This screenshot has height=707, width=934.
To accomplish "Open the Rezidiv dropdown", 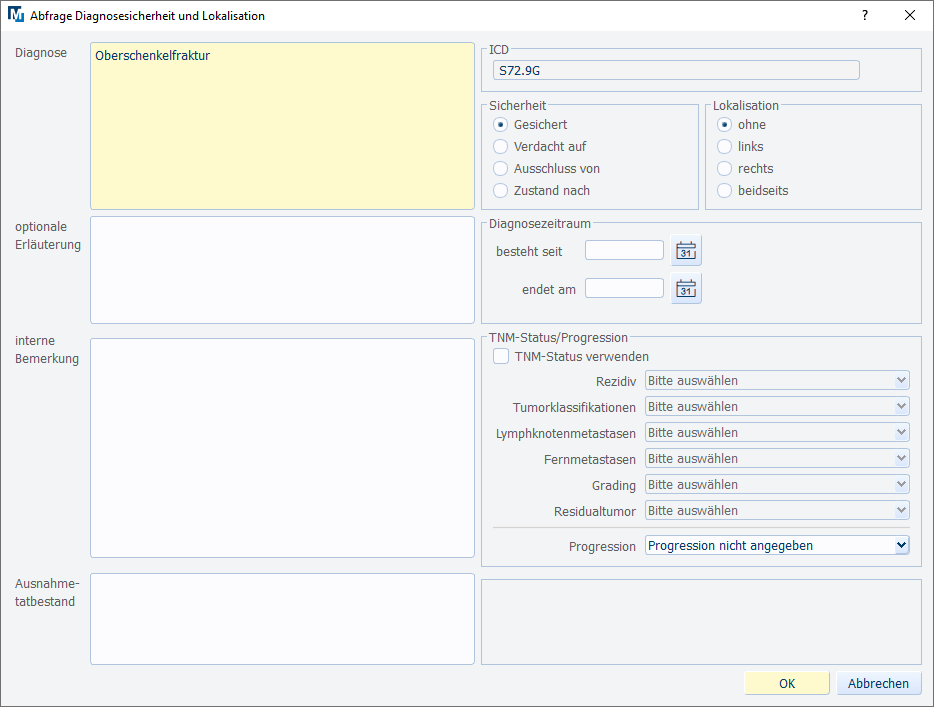I will pos(777,381).
